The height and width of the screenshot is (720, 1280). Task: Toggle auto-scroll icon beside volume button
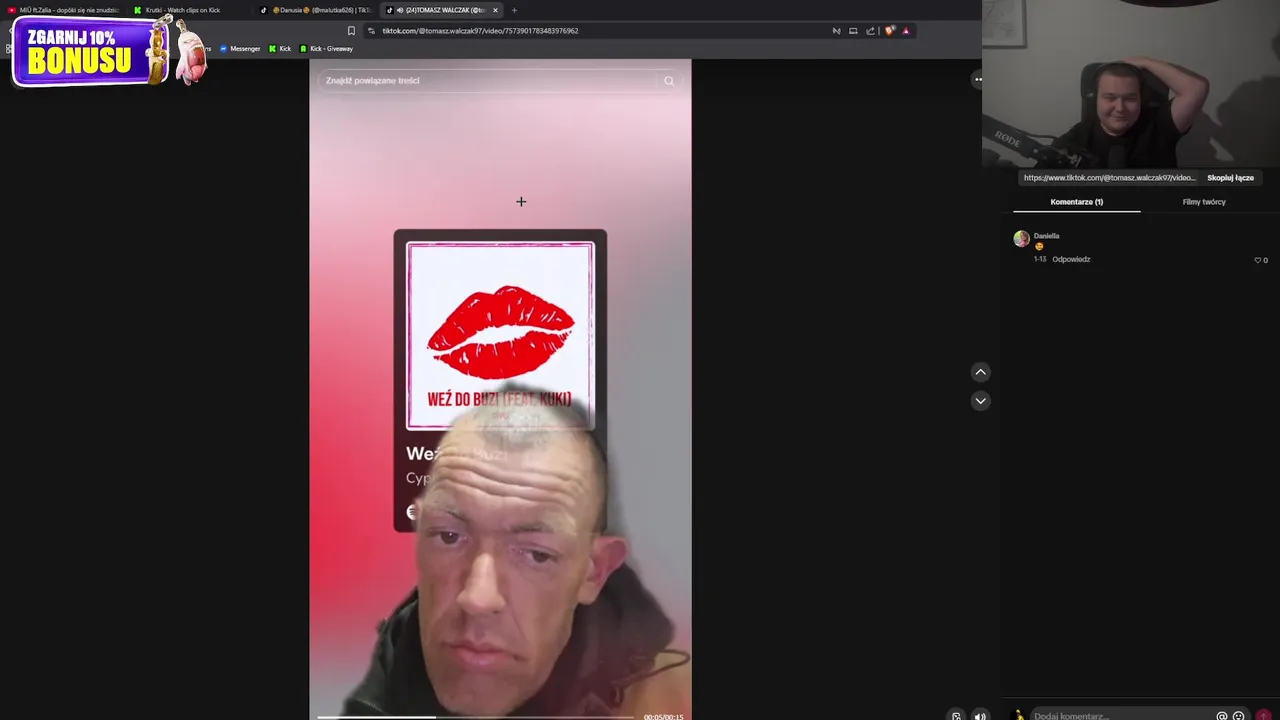point(956,716)
